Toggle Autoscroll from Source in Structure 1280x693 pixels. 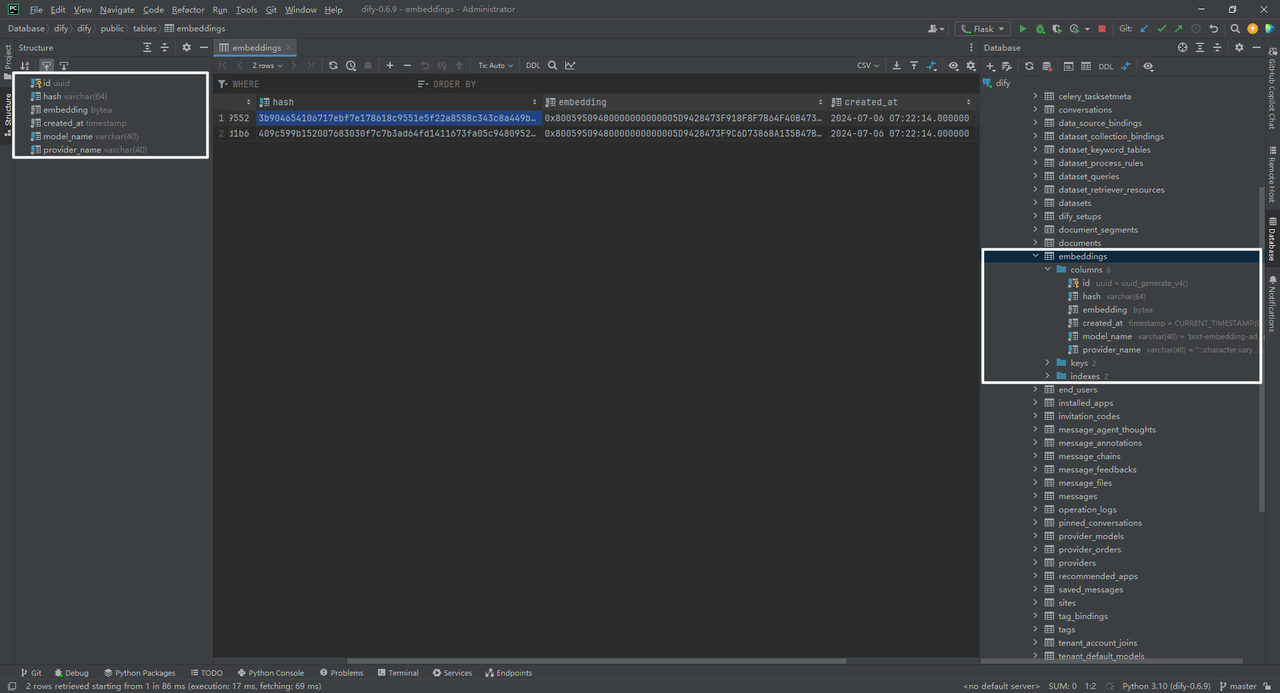[x=63, y=66]
